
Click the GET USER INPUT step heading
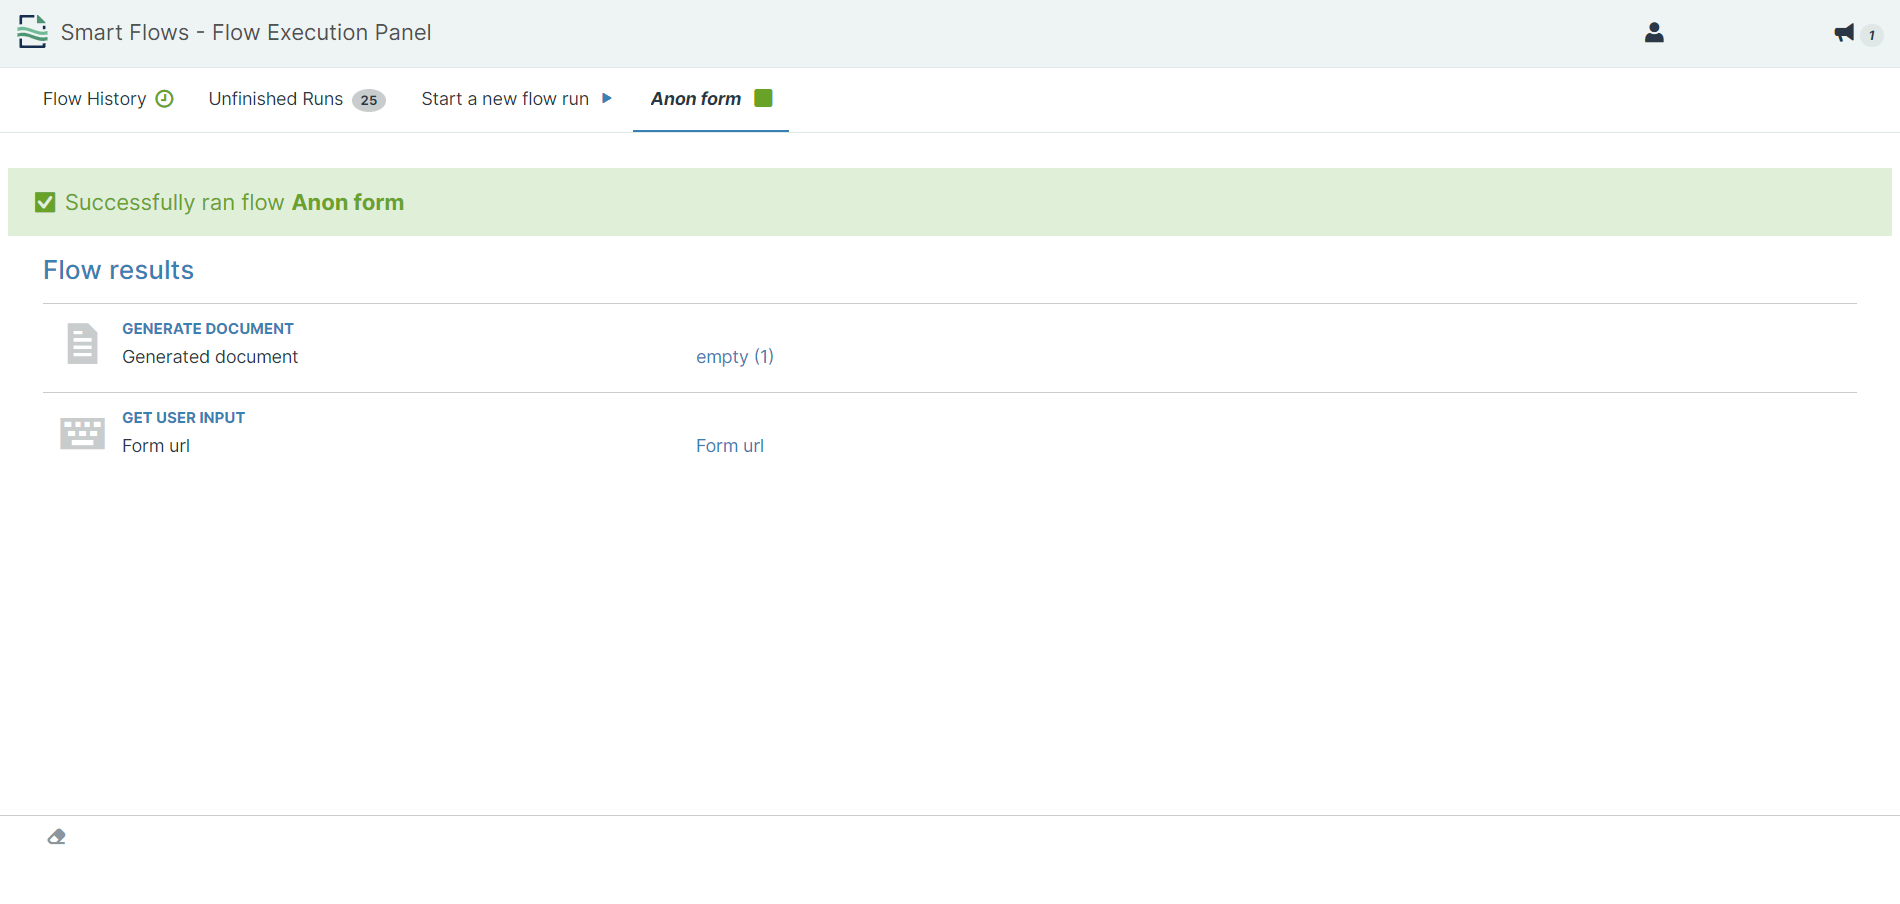[183, 418]
